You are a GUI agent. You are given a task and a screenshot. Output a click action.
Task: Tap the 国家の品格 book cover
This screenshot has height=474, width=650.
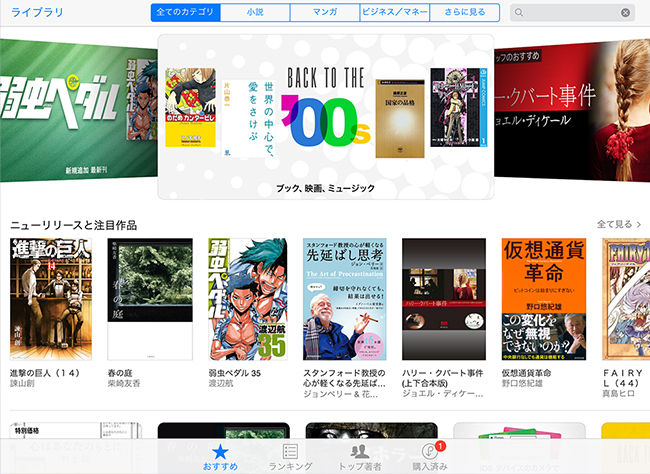(x=400, y=119)
